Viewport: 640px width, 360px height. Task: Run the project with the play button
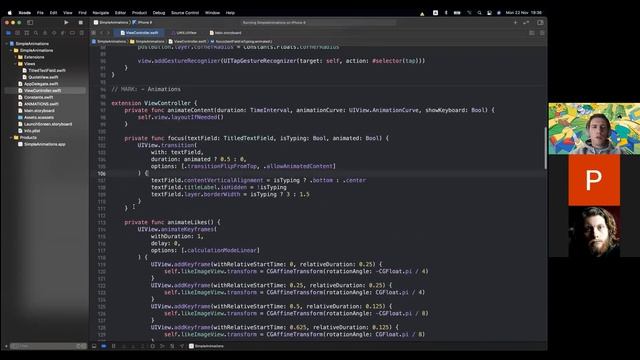(66, 22)
